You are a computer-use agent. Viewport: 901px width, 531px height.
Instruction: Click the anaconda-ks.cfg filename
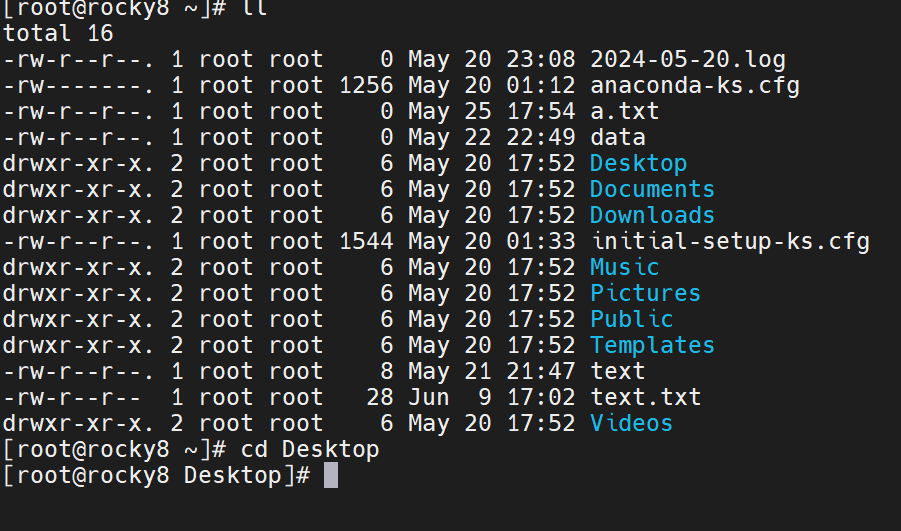[695, 85]
